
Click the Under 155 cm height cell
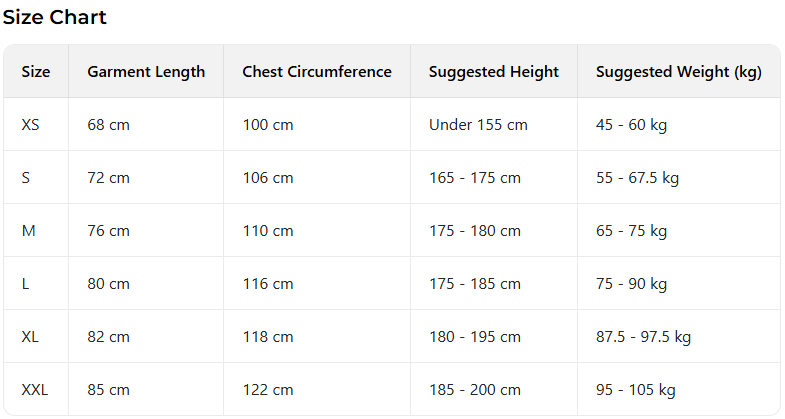point(478,125)
